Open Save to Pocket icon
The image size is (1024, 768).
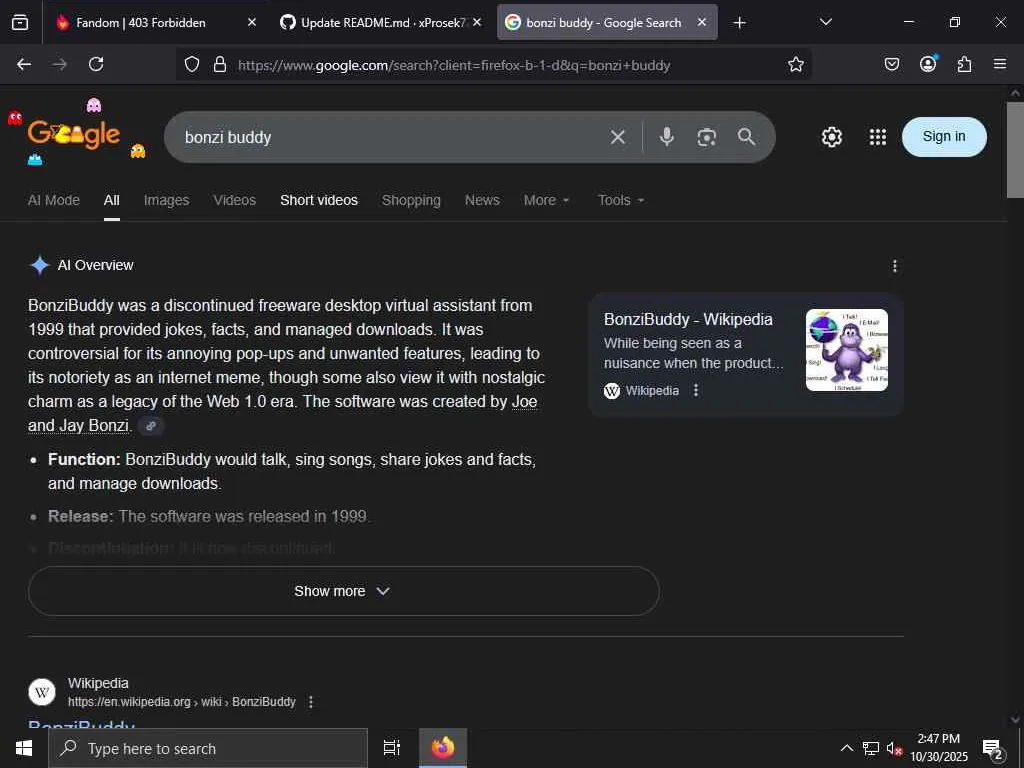point(892,64)
